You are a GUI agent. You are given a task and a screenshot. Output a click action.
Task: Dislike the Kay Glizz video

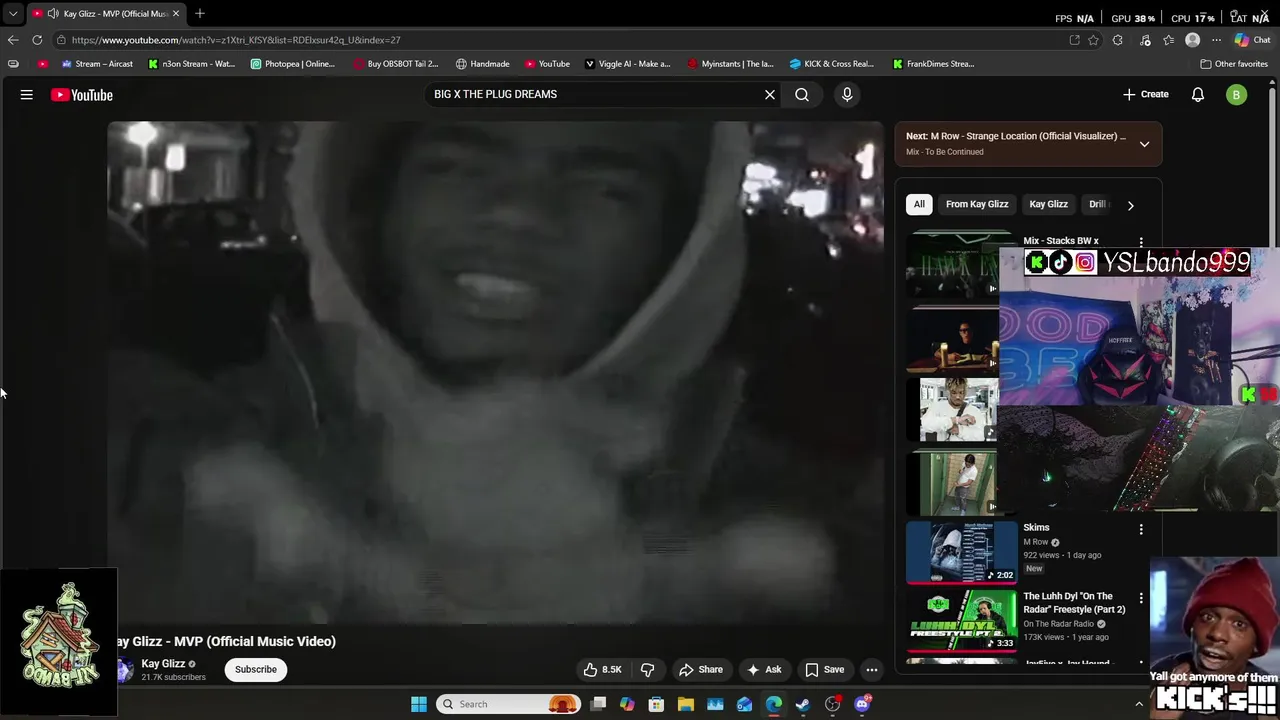click(647, 670)
